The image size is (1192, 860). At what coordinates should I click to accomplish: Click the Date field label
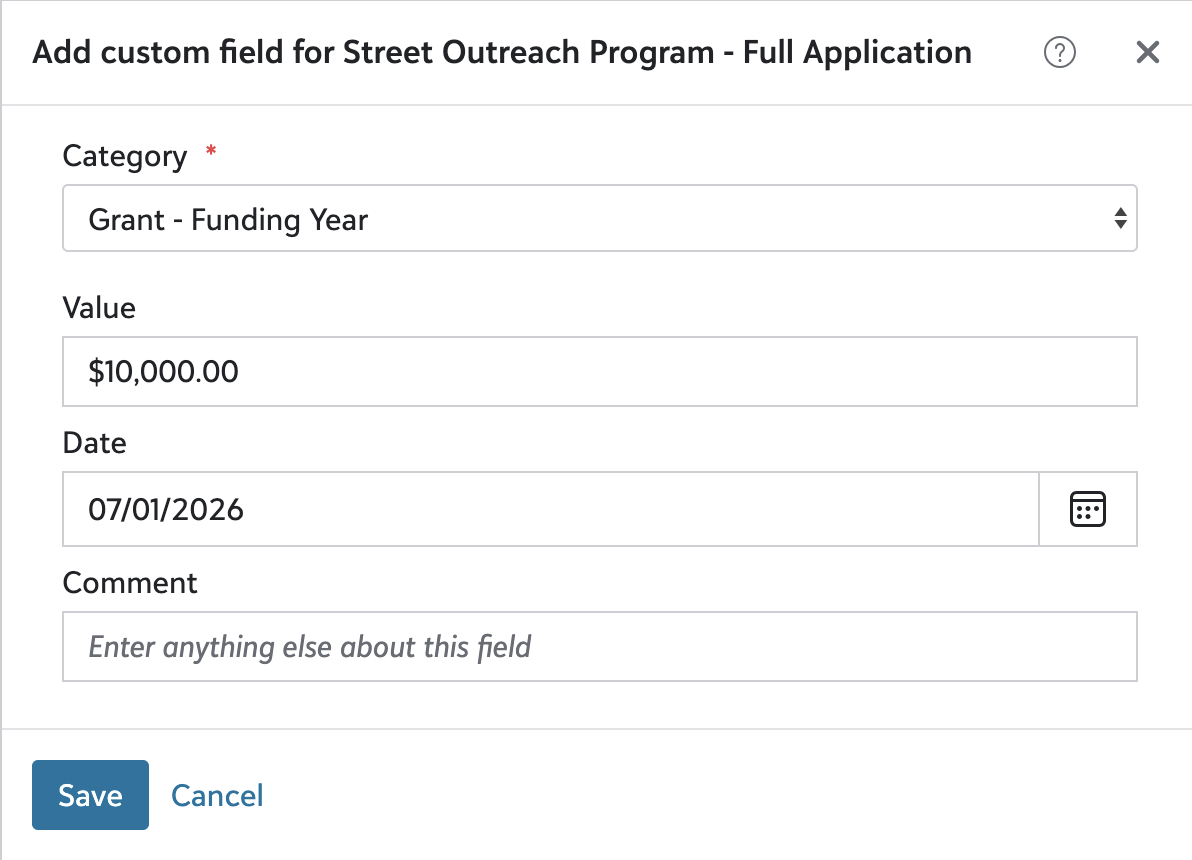click(95, 443)
